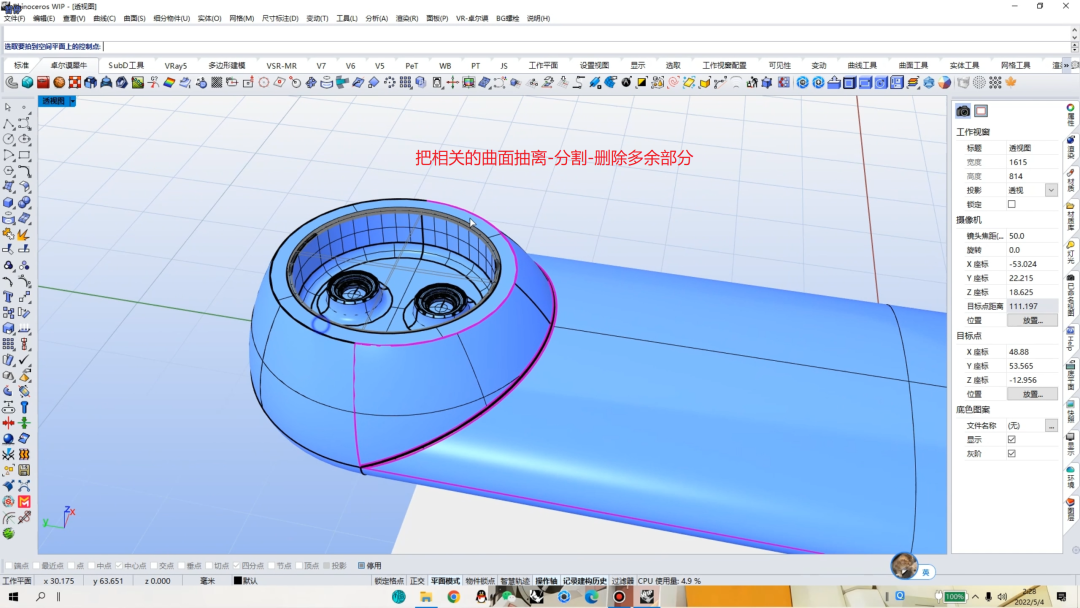Screen dimensions: 1080x608
Task: Click the orange M icon in left sidebar
Action: pyautogui.click(x=24, y=502)
